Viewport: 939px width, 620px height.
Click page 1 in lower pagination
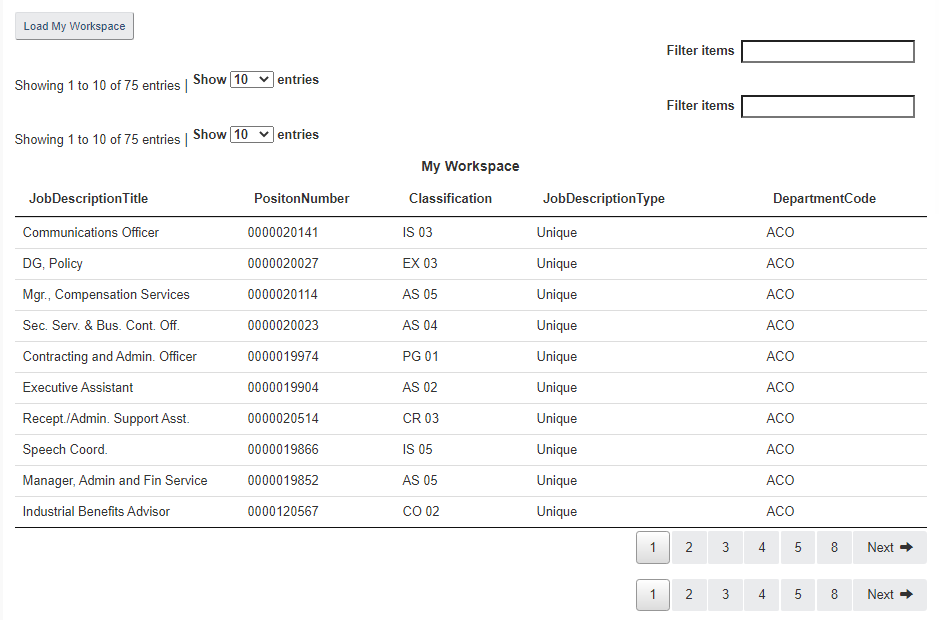[653, 594]
